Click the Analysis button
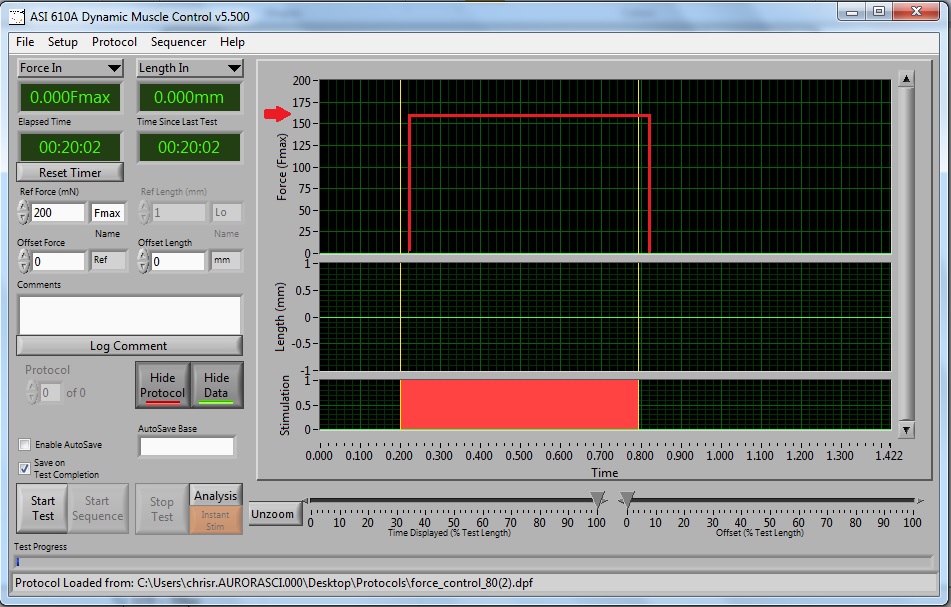 [x=216, y=495]
